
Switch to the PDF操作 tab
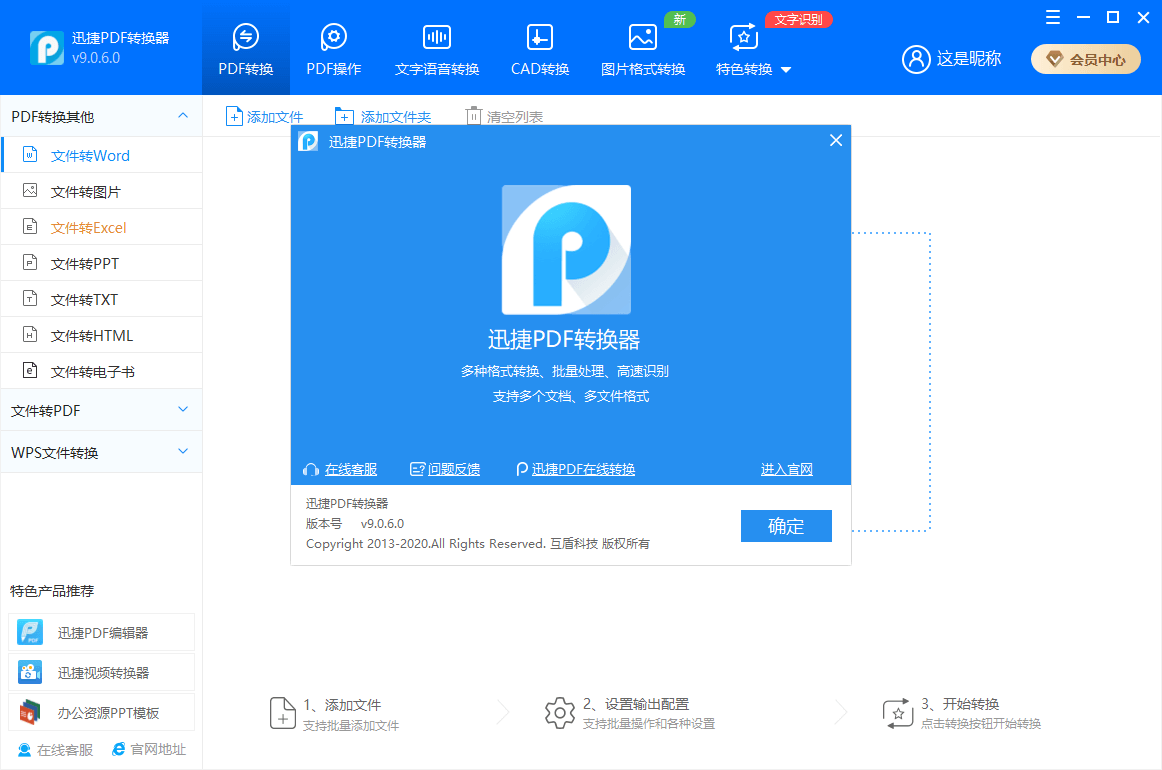[x=333, y=49]
